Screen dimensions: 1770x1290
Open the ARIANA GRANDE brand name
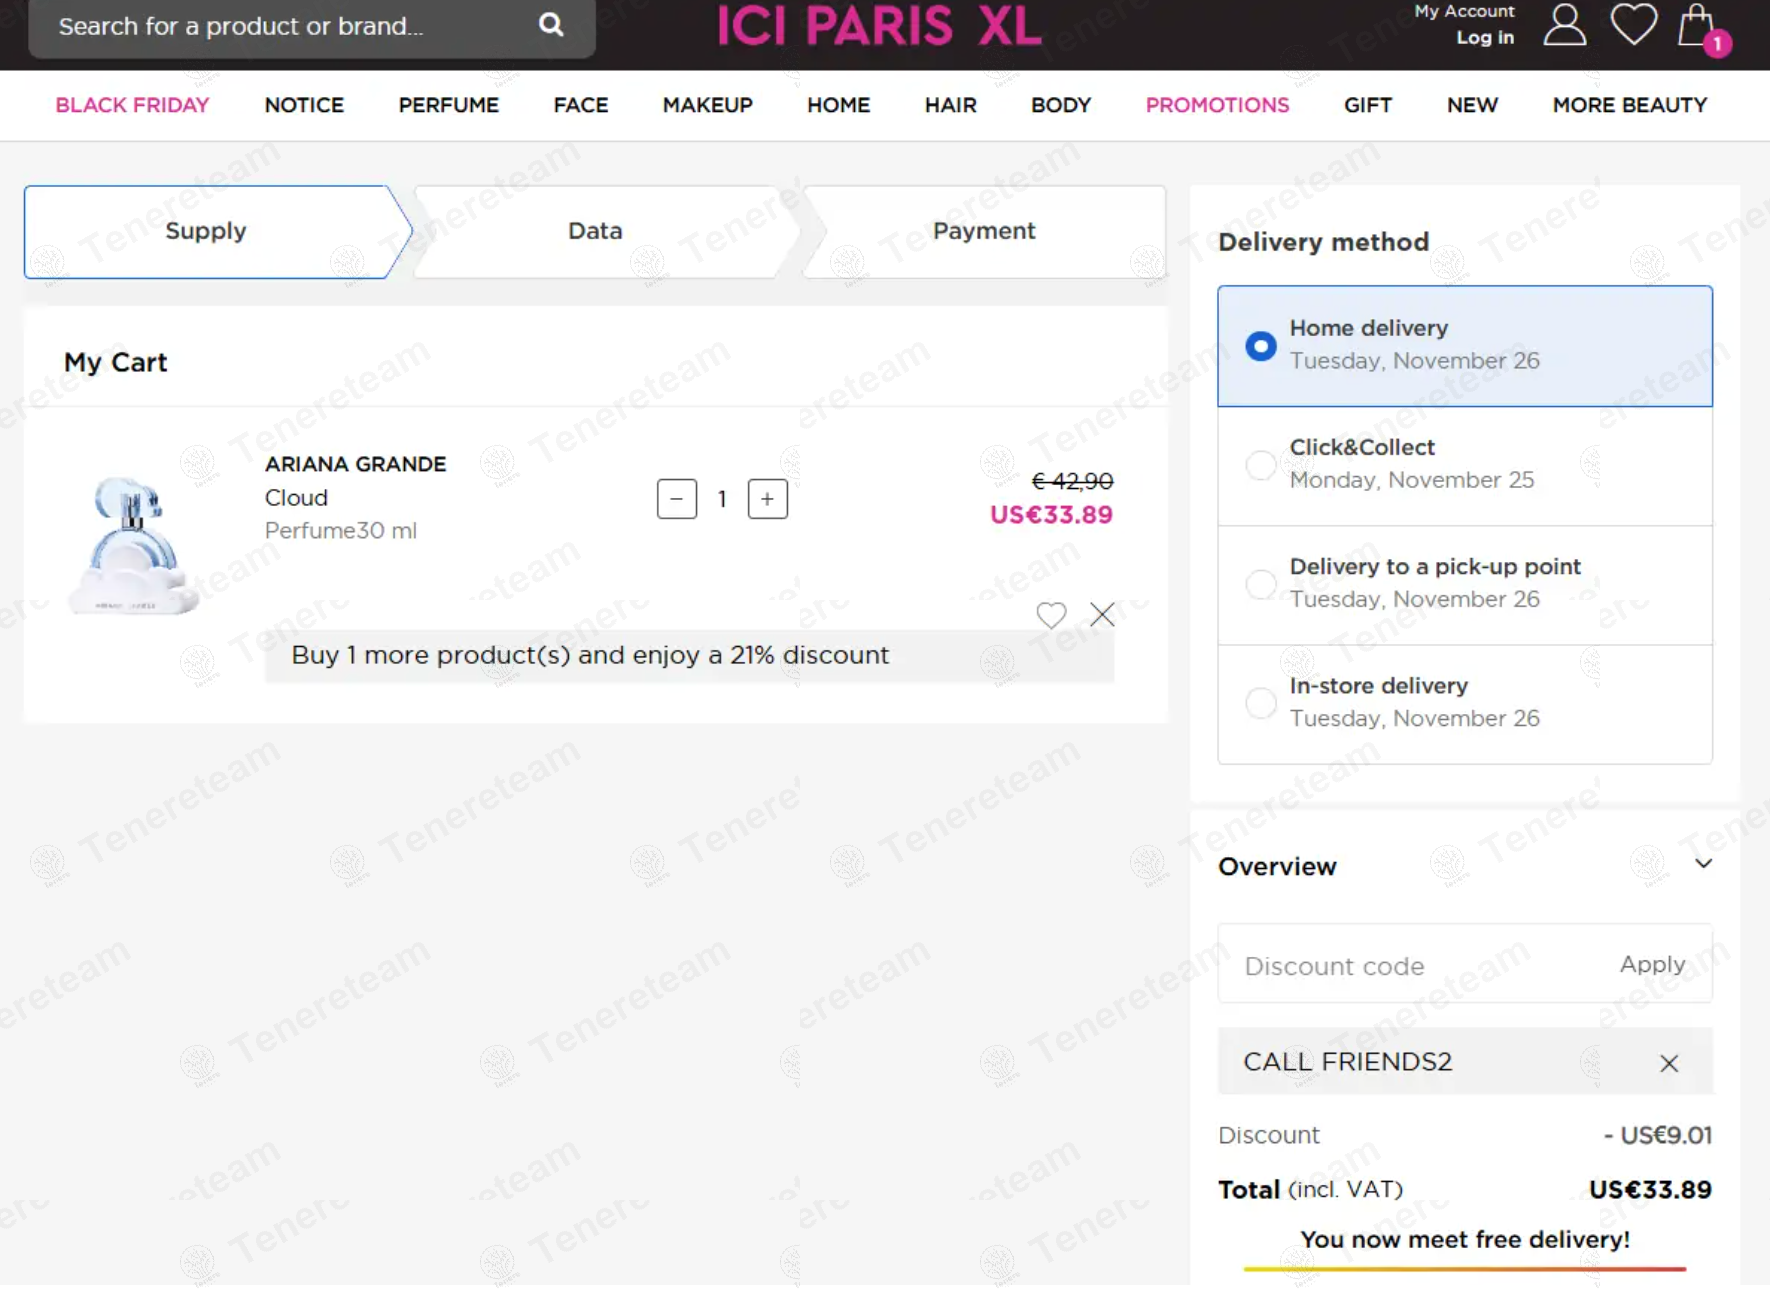click(355, 464)
